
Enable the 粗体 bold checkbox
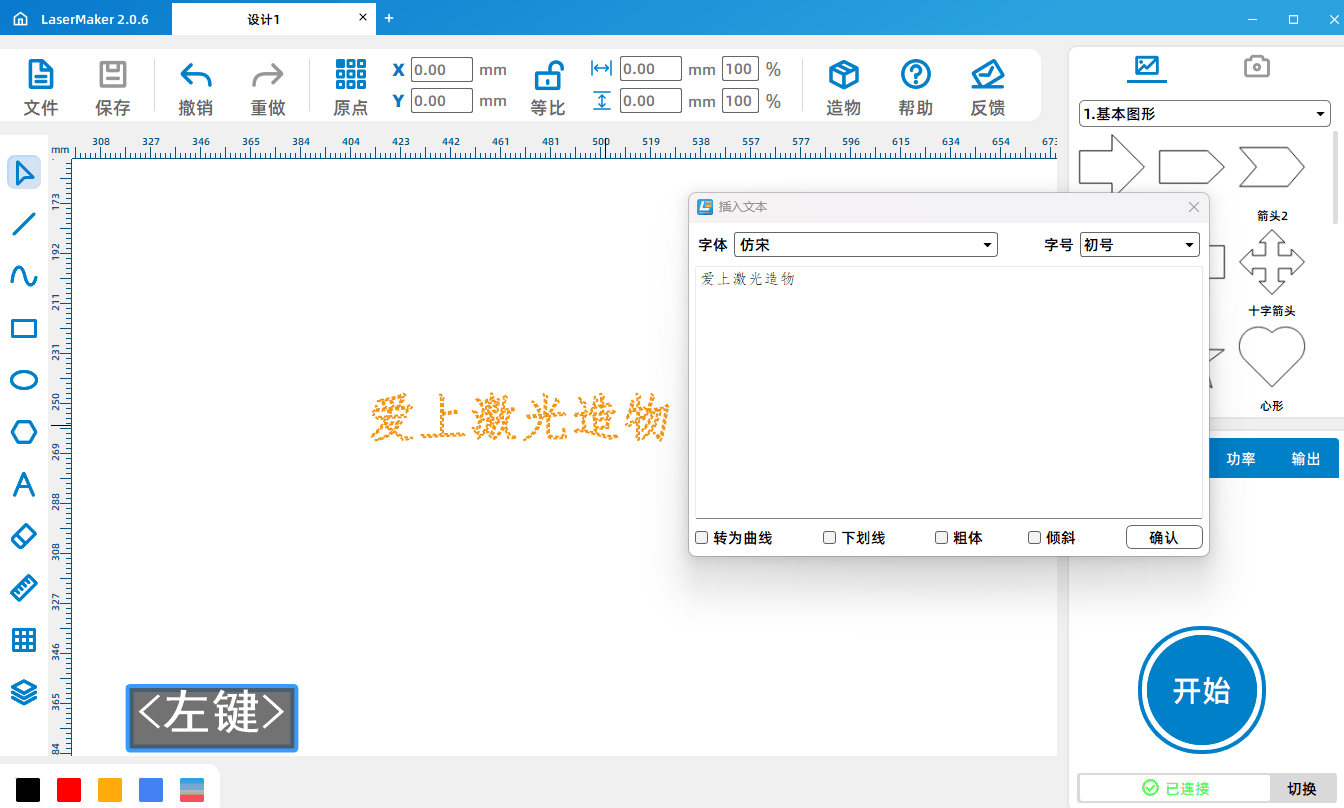pyautogui.click(x=941, y=538)
